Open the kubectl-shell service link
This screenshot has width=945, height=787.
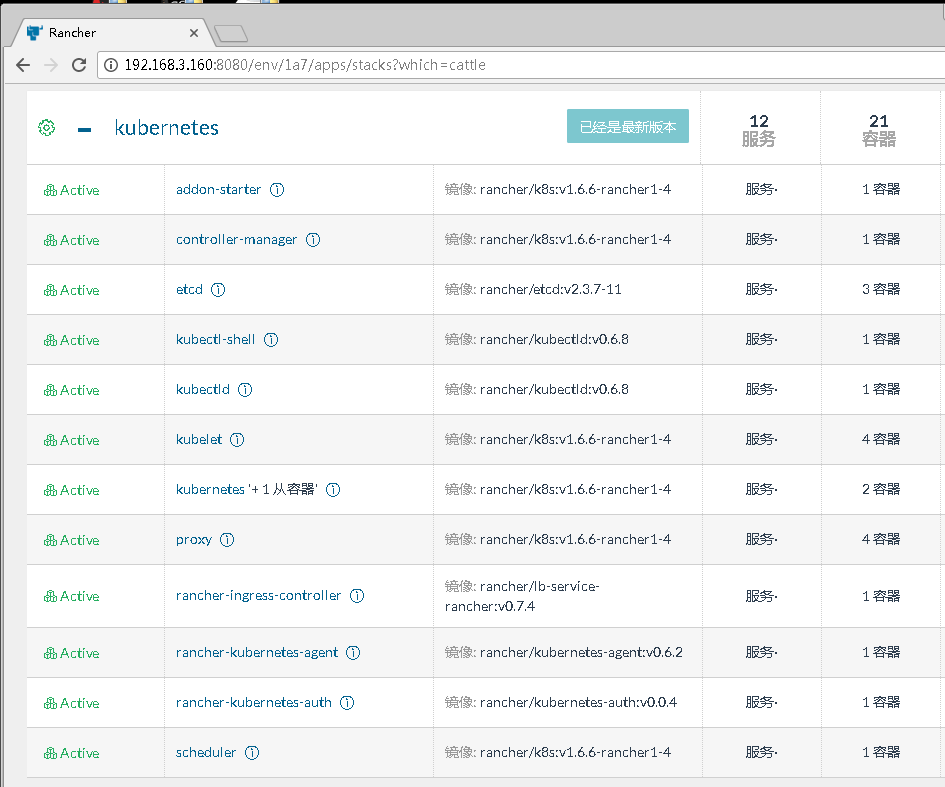click(215, 339)
